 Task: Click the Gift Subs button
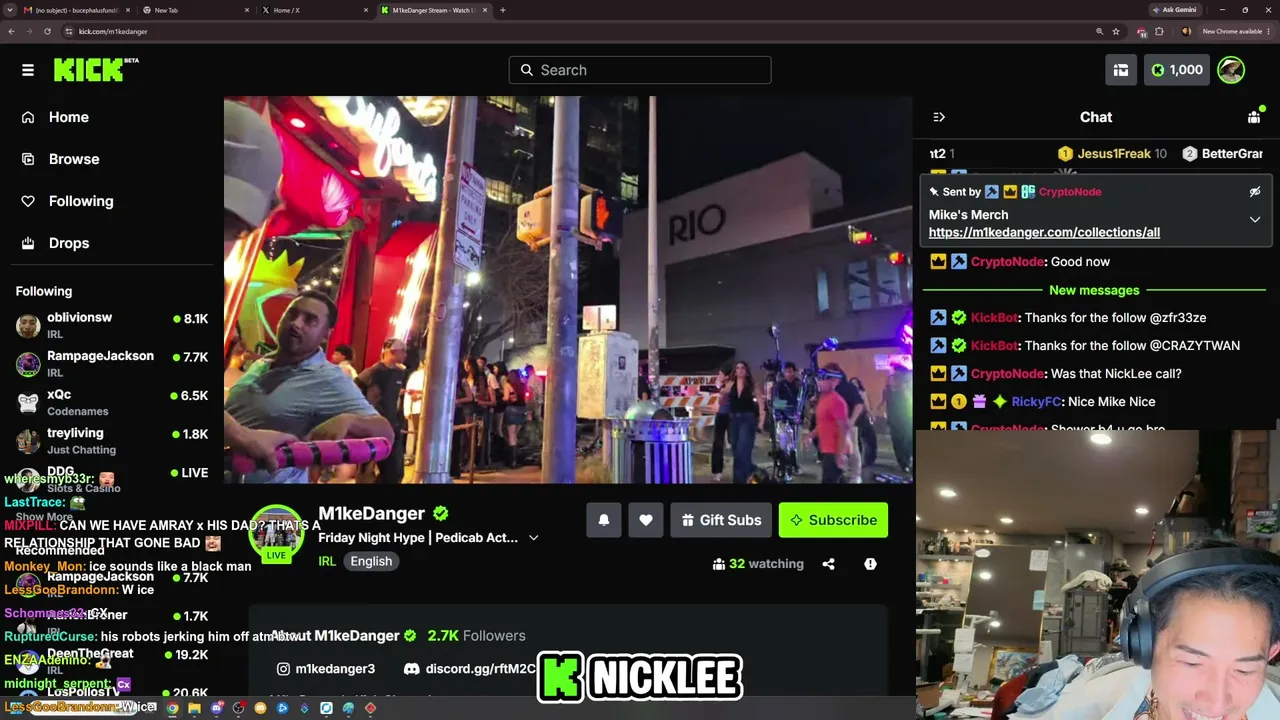point(721,520)
